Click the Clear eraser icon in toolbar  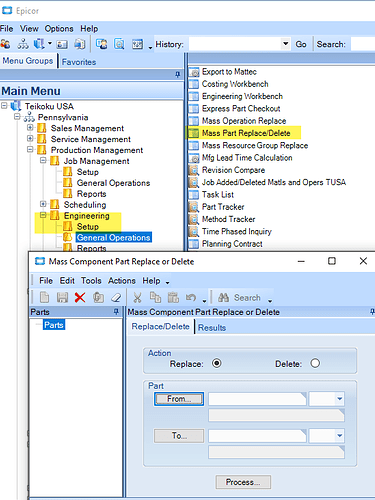[x=116, y=297]
